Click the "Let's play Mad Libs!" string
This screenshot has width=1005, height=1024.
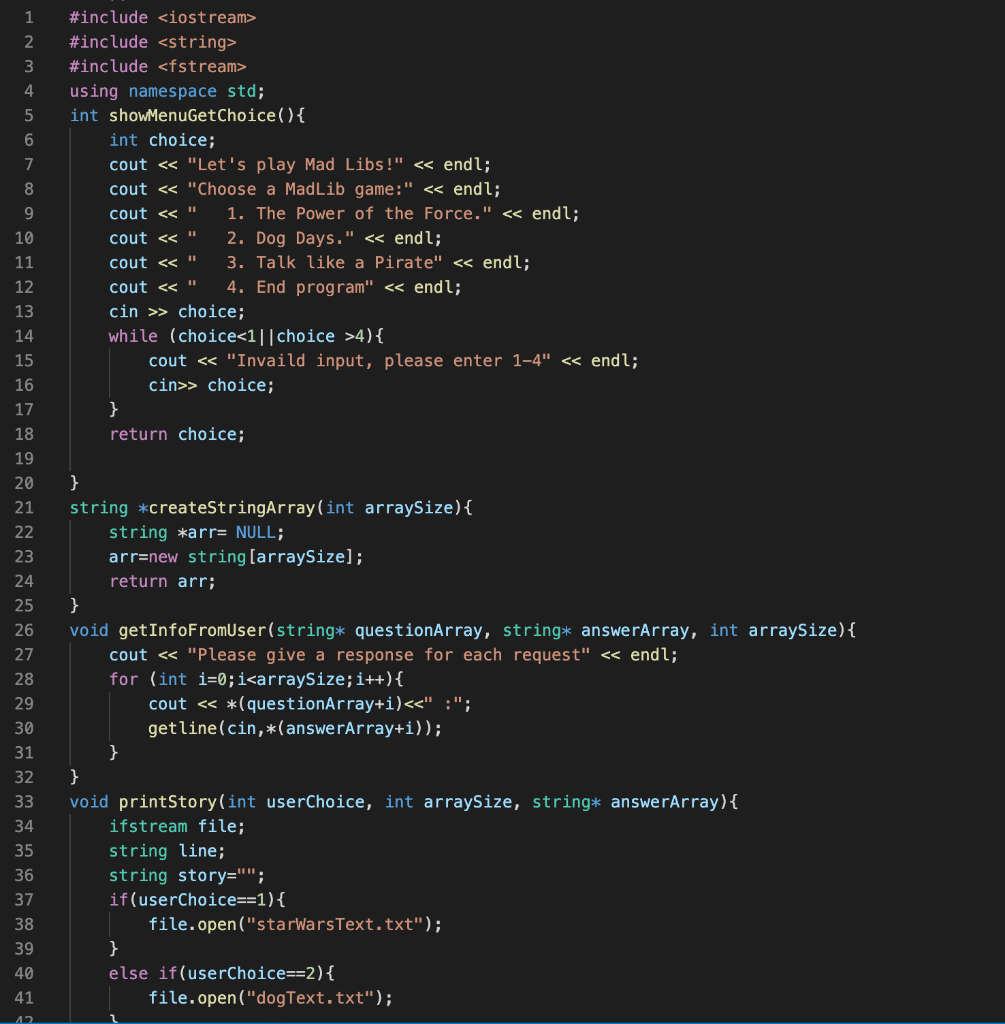295,165
